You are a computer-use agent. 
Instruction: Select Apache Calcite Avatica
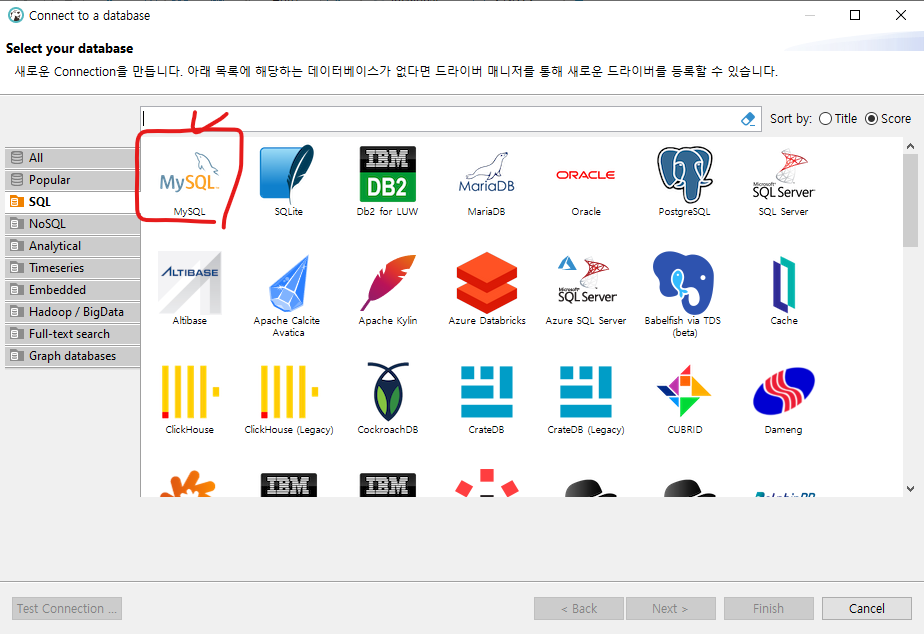point(288,283)
